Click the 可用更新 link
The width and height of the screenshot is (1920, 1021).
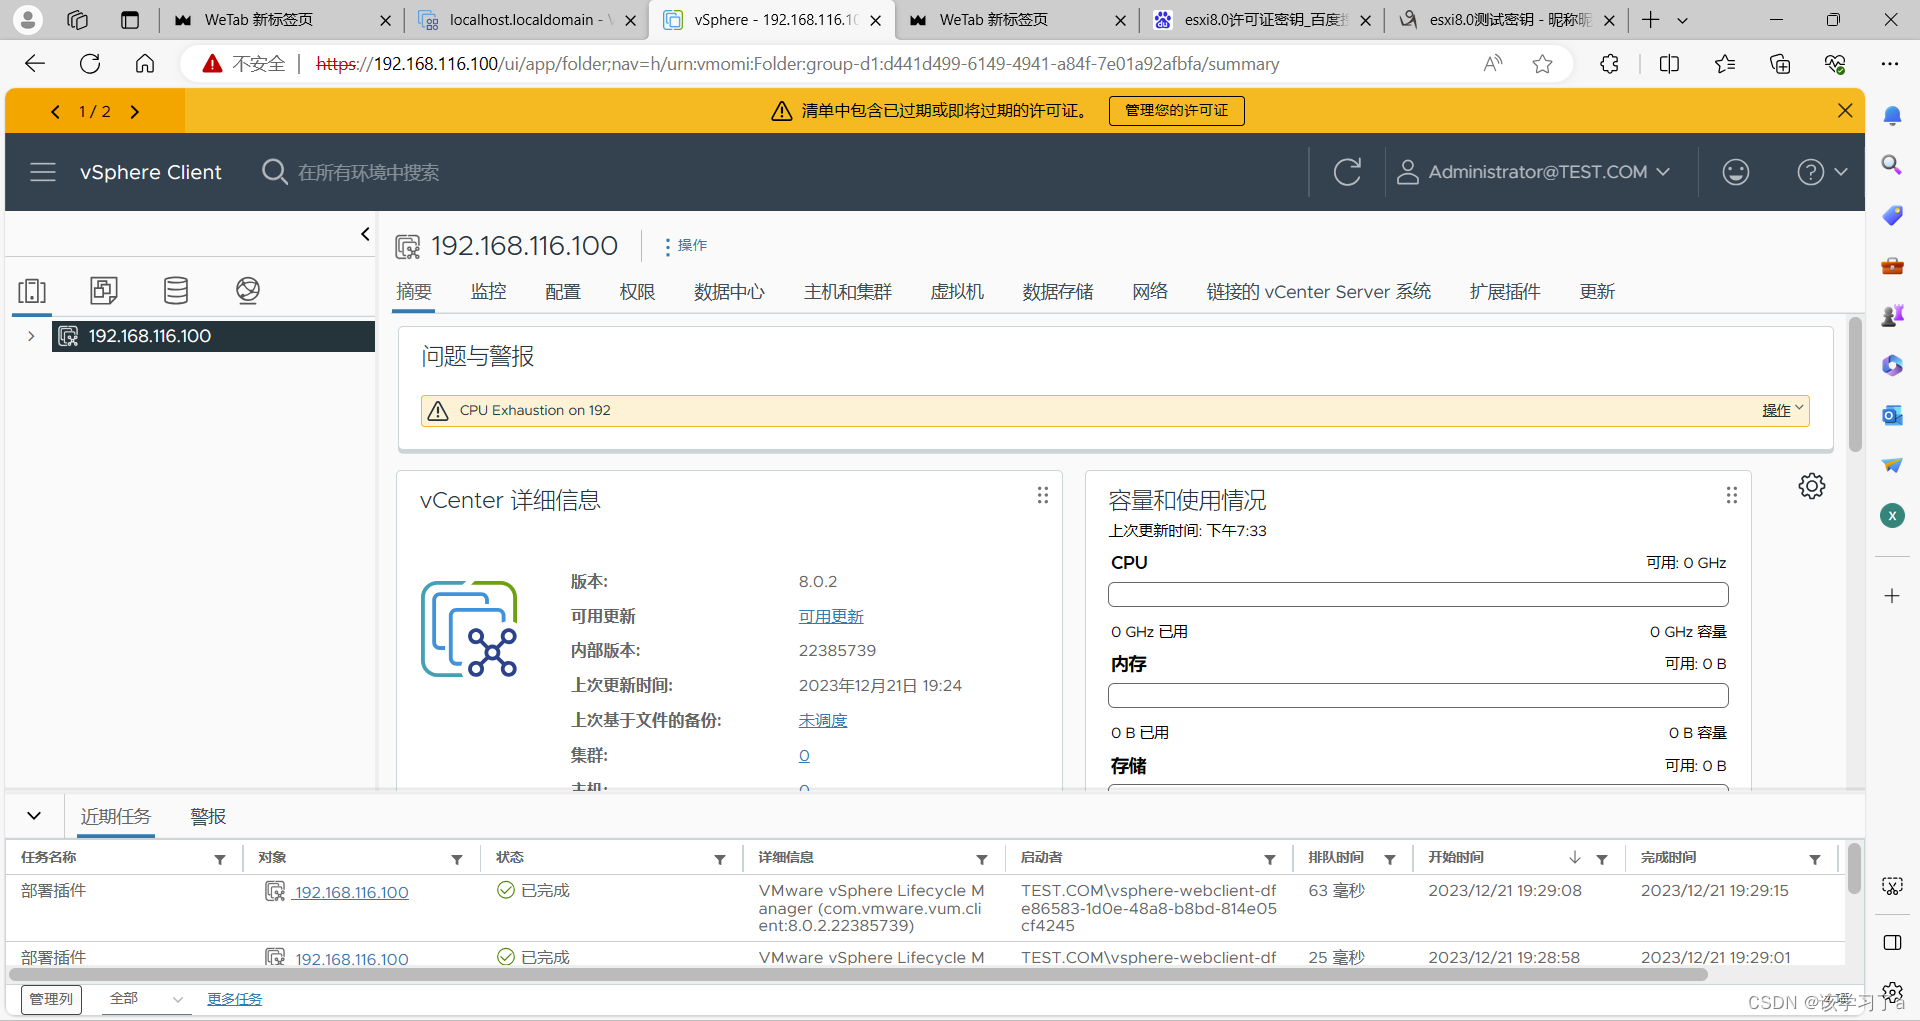(x=830, y=617)
